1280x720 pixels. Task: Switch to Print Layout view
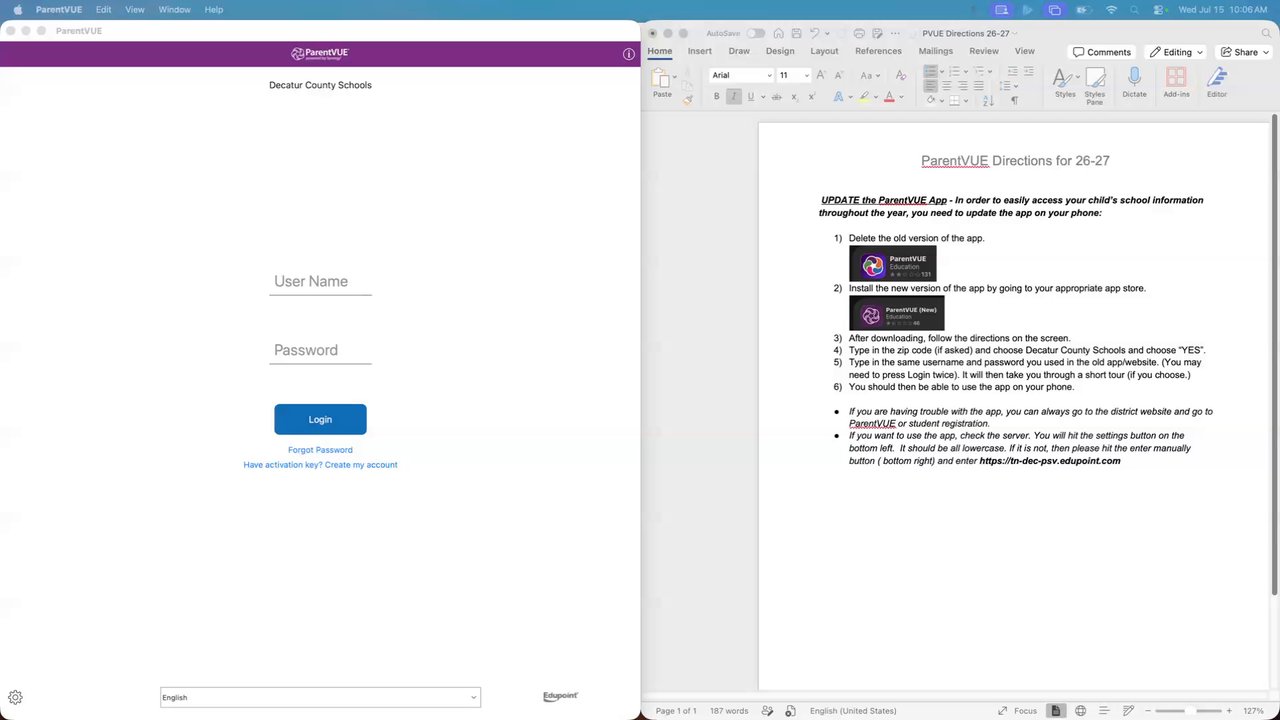click(x=1055, y=711)
